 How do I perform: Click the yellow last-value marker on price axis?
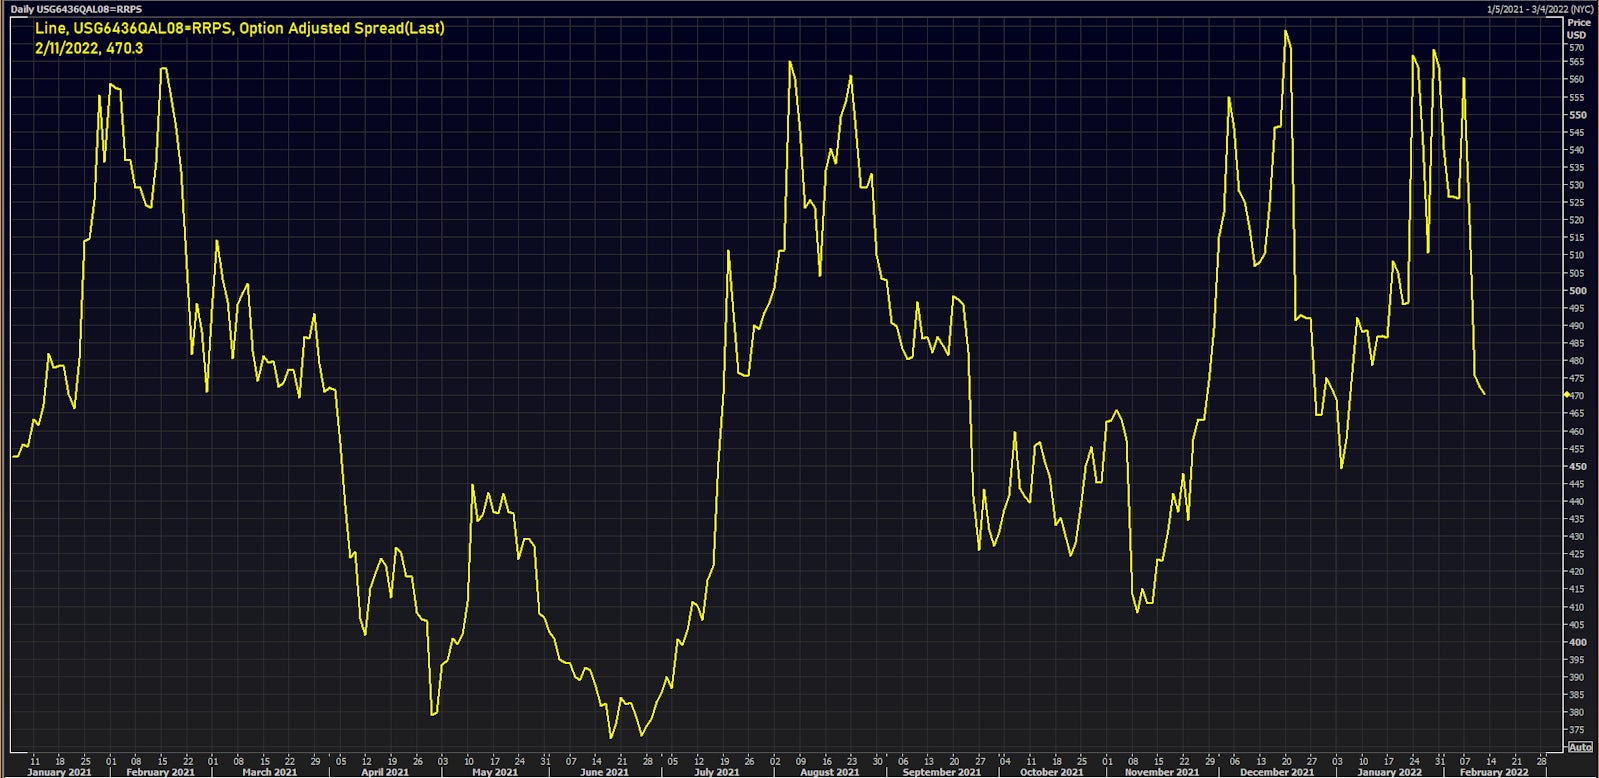1566,395
